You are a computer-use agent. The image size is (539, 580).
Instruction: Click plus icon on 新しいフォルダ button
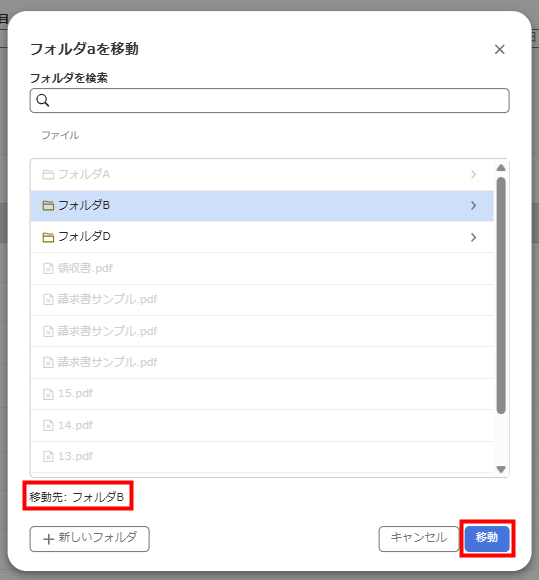(x=48, y=539)
